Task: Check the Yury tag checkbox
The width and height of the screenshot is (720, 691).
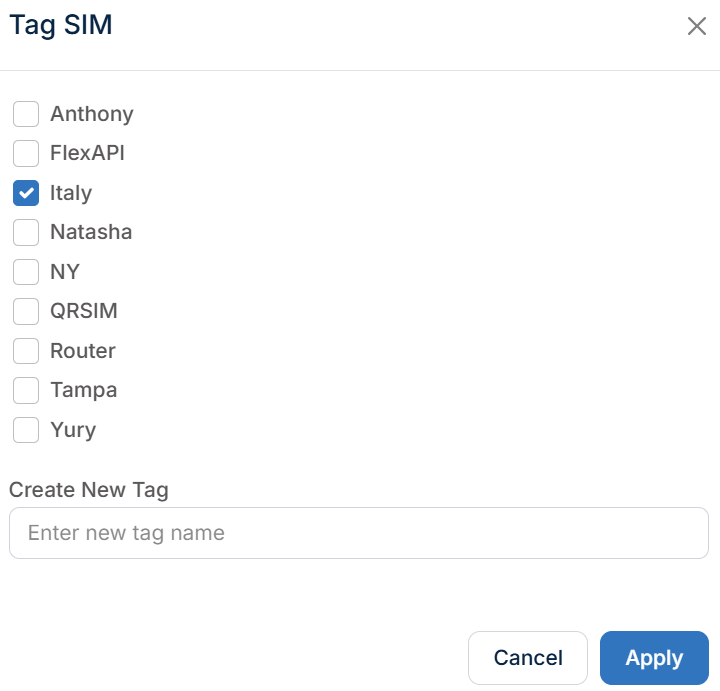Action: 26,430
